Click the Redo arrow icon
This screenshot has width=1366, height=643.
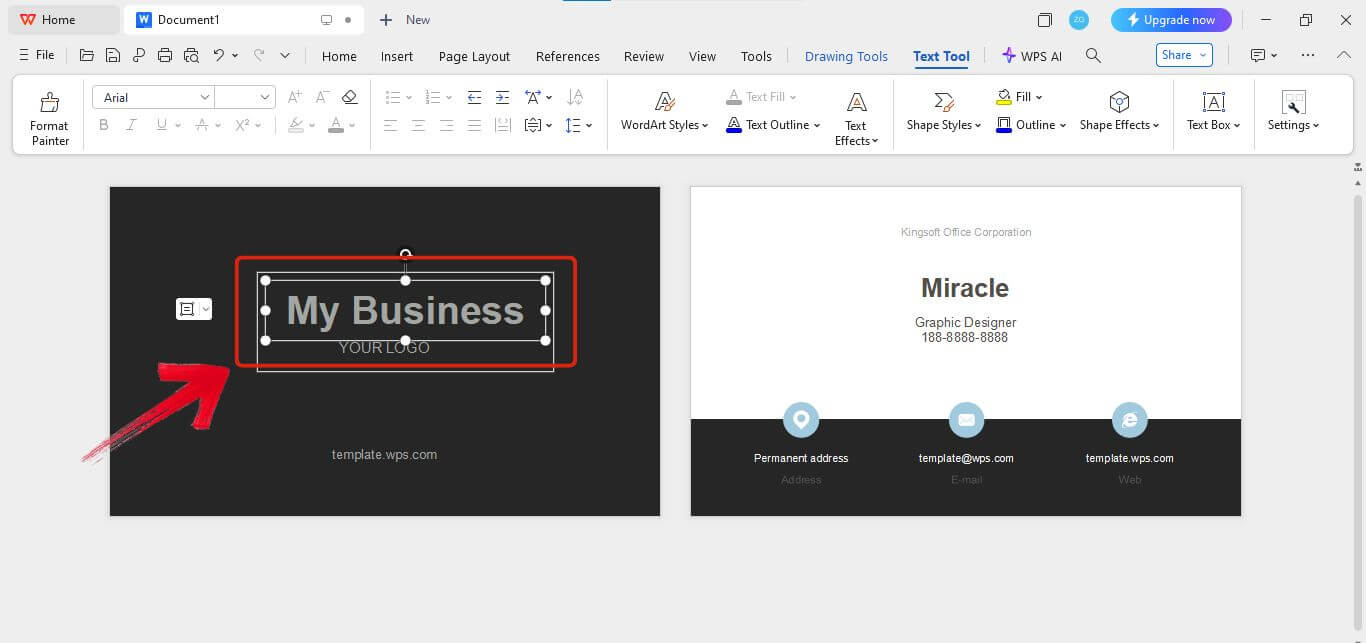[x=259, y=56]
